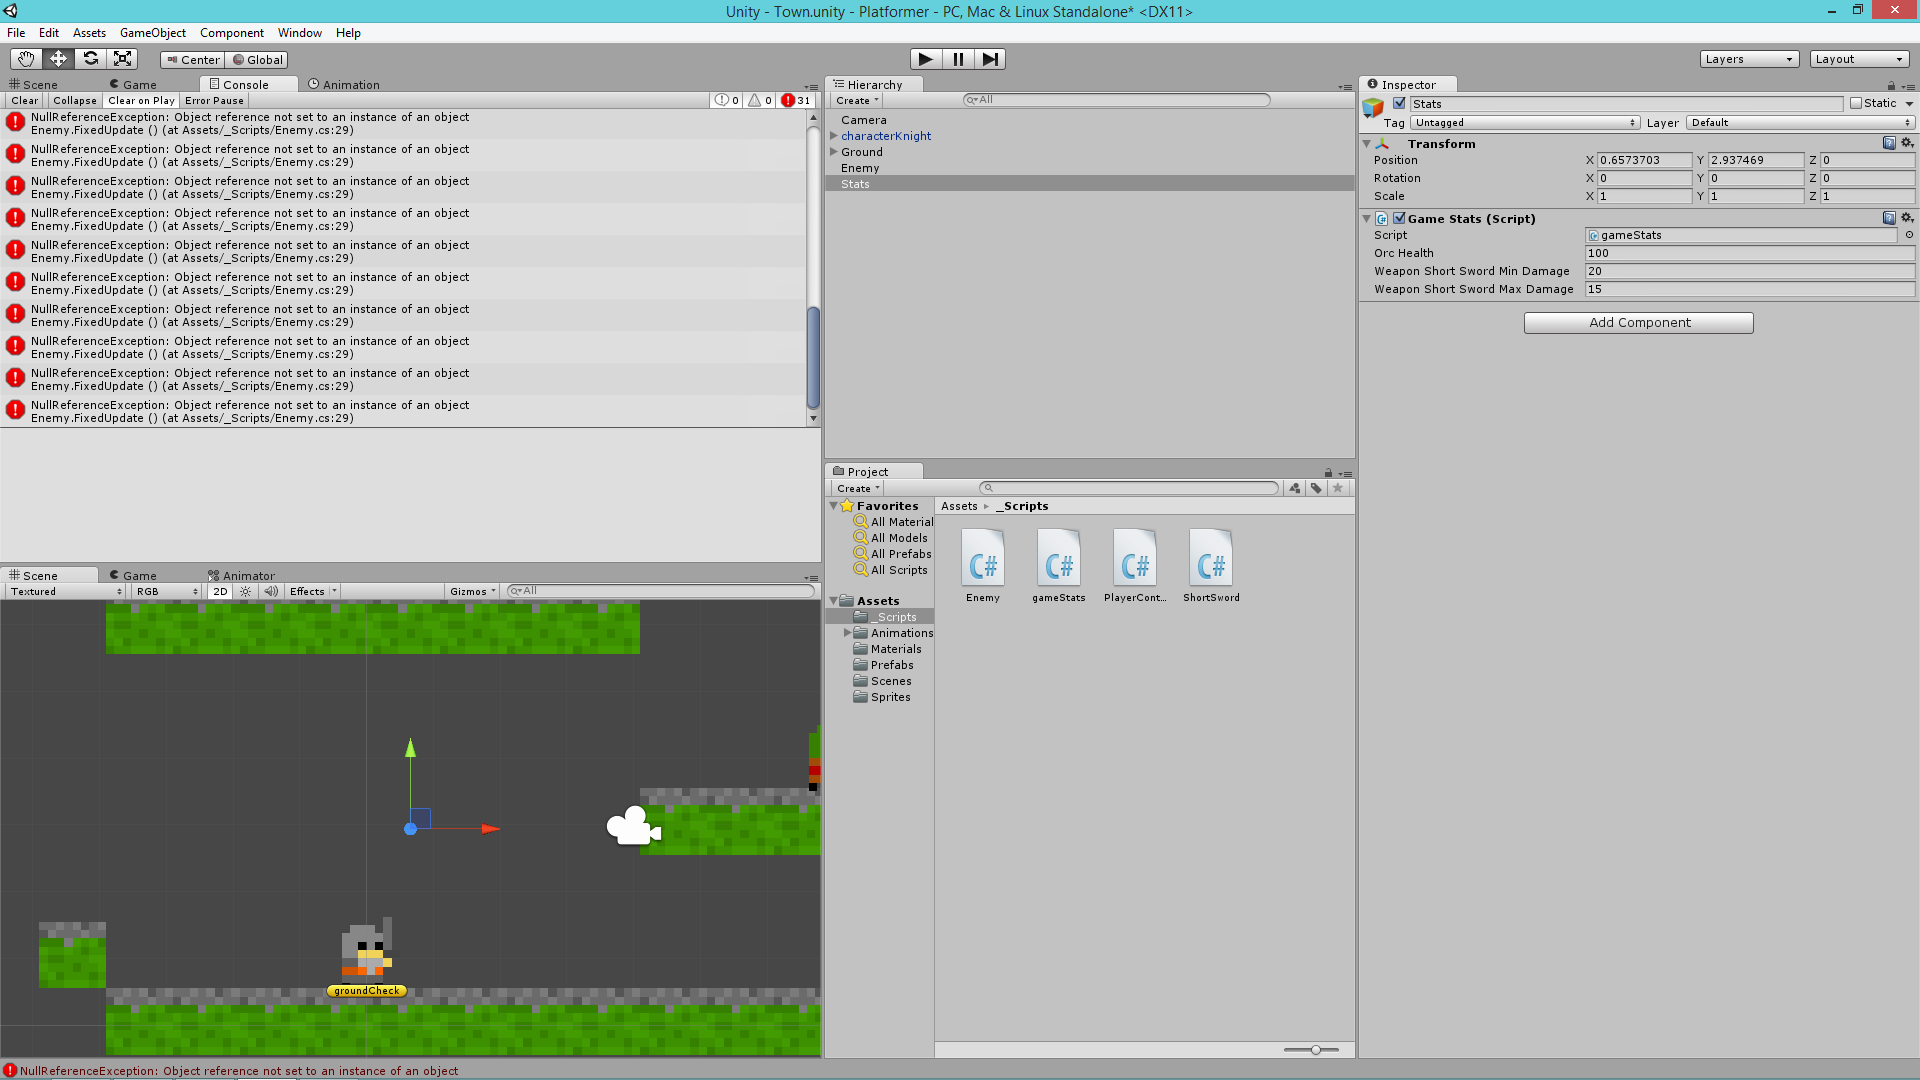1920x1080 pixels.
Task: Select the Move tool
Action: coord(58,59)
